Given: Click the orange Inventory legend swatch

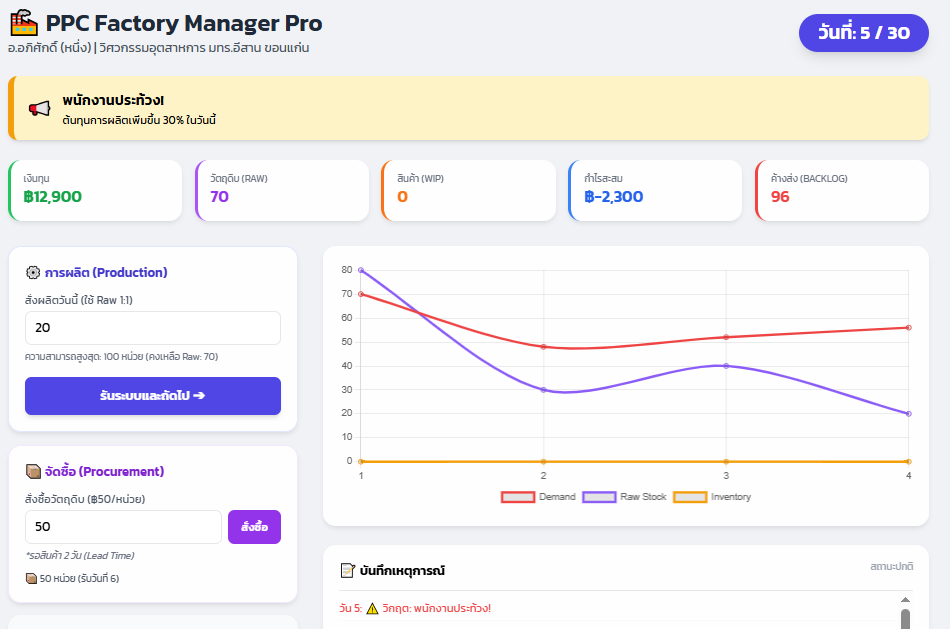Looking at the screenshot, I should click(690, 497).
